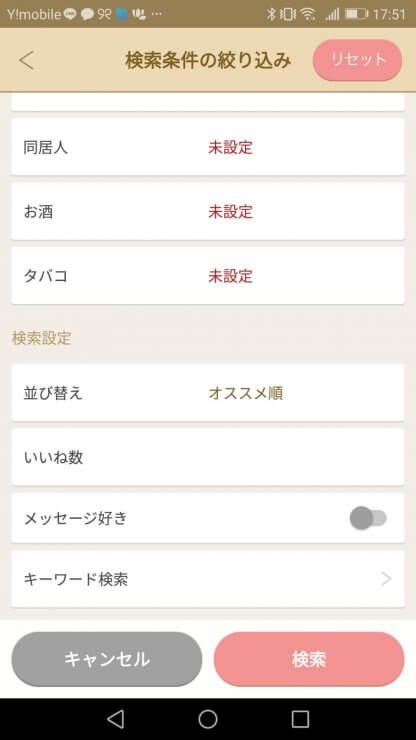Open the お酒 setting row
This screenshot has height=740, width=416.
pyautogui.click(x=208, y=211)
